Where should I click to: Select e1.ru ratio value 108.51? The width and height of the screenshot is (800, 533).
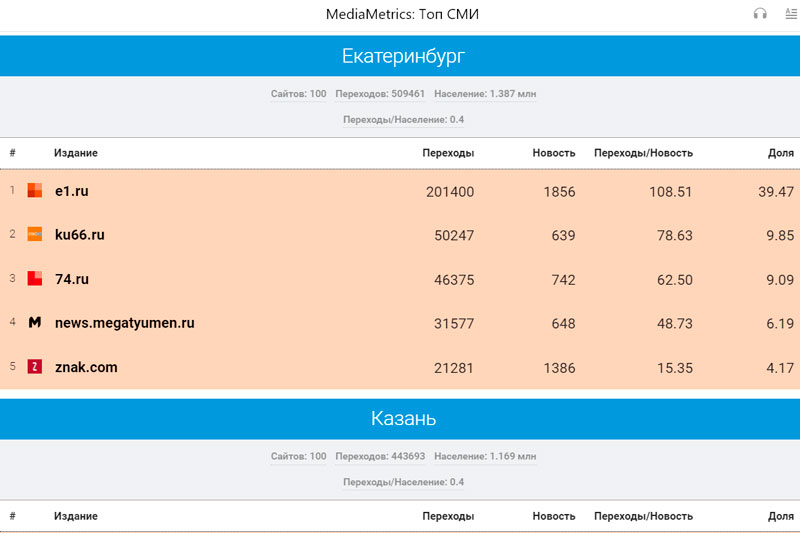pyautogui.click(x=670, y=192)
